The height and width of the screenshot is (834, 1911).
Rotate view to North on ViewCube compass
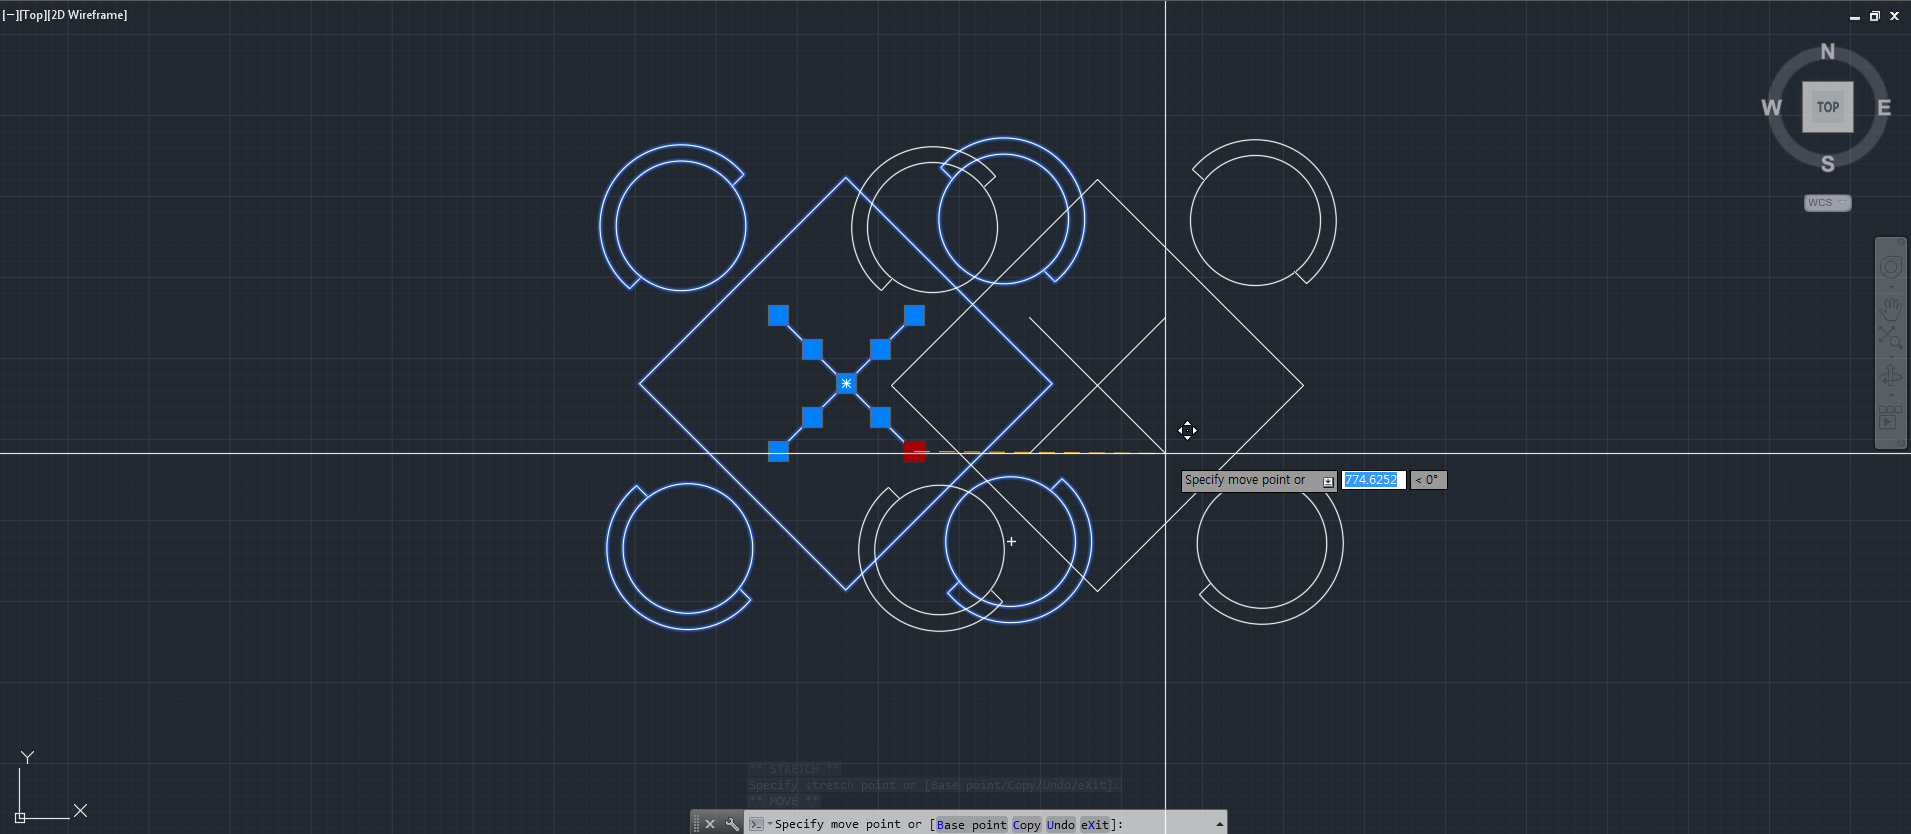[x=1827, y=52]
